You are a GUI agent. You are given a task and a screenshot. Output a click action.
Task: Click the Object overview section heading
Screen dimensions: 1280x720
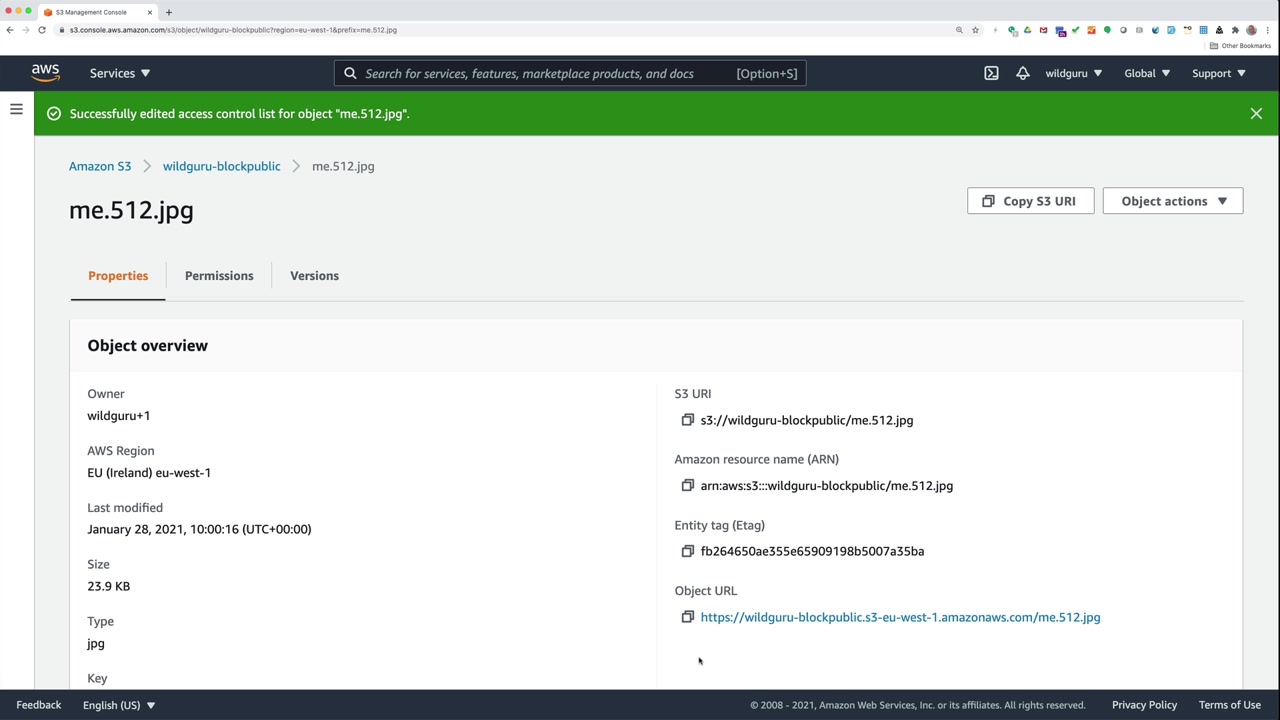click(147, 346)
